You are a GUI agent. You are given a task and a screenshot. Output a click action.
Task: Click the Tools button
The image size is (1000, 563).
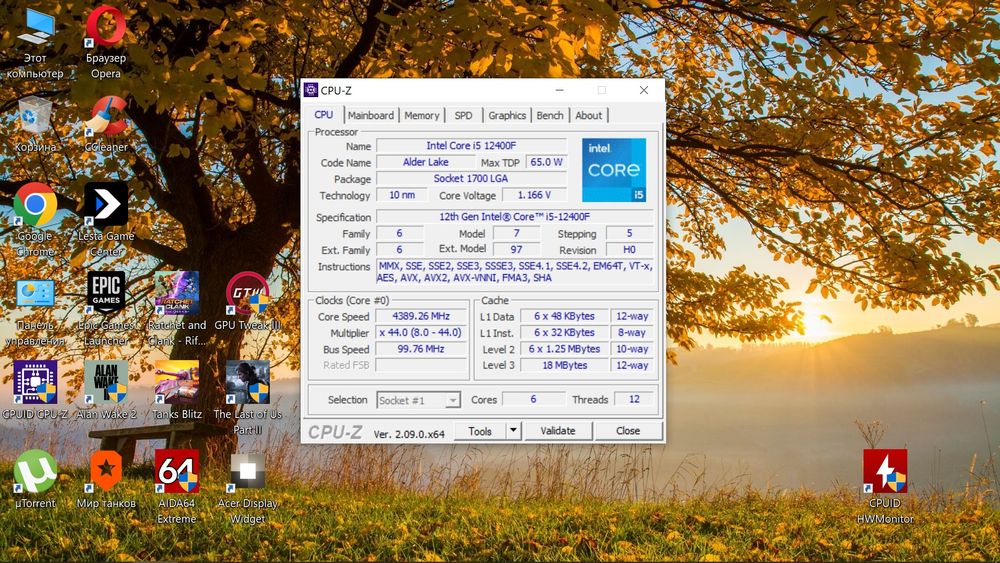(x=480, y=431)
